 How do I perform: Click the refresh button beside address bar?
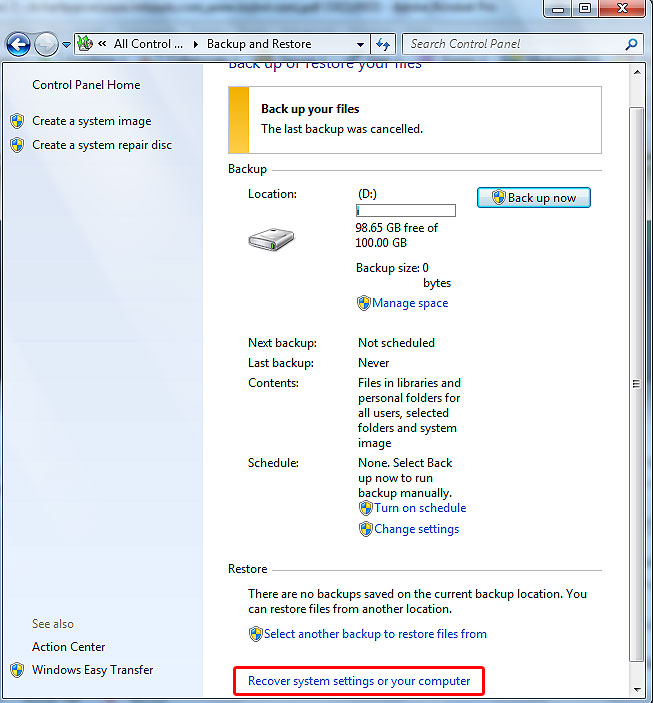pyautogui.click(x=382, y=44)
